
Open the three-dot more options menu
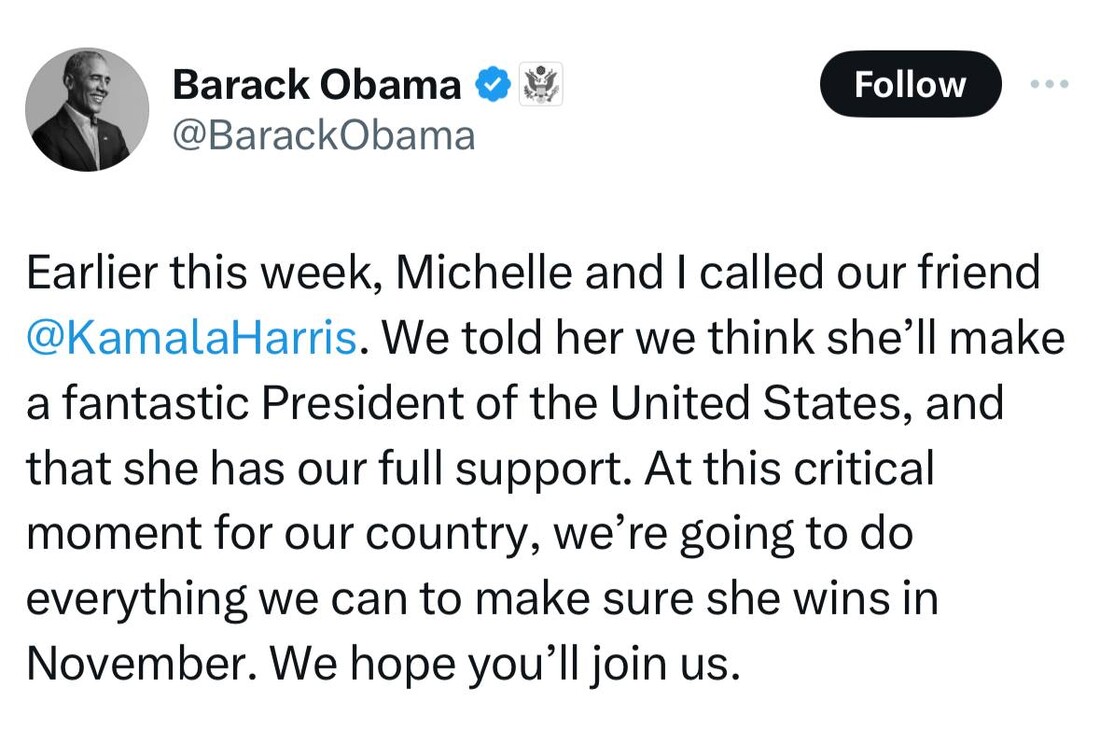click(x=1049, y=84)
